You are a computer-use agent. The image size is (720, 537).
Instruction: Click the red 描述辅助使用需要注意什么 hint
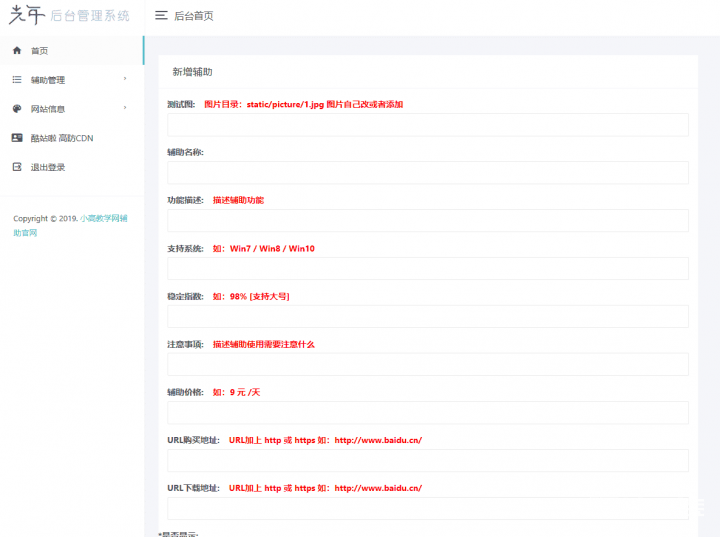pos(264,345)
